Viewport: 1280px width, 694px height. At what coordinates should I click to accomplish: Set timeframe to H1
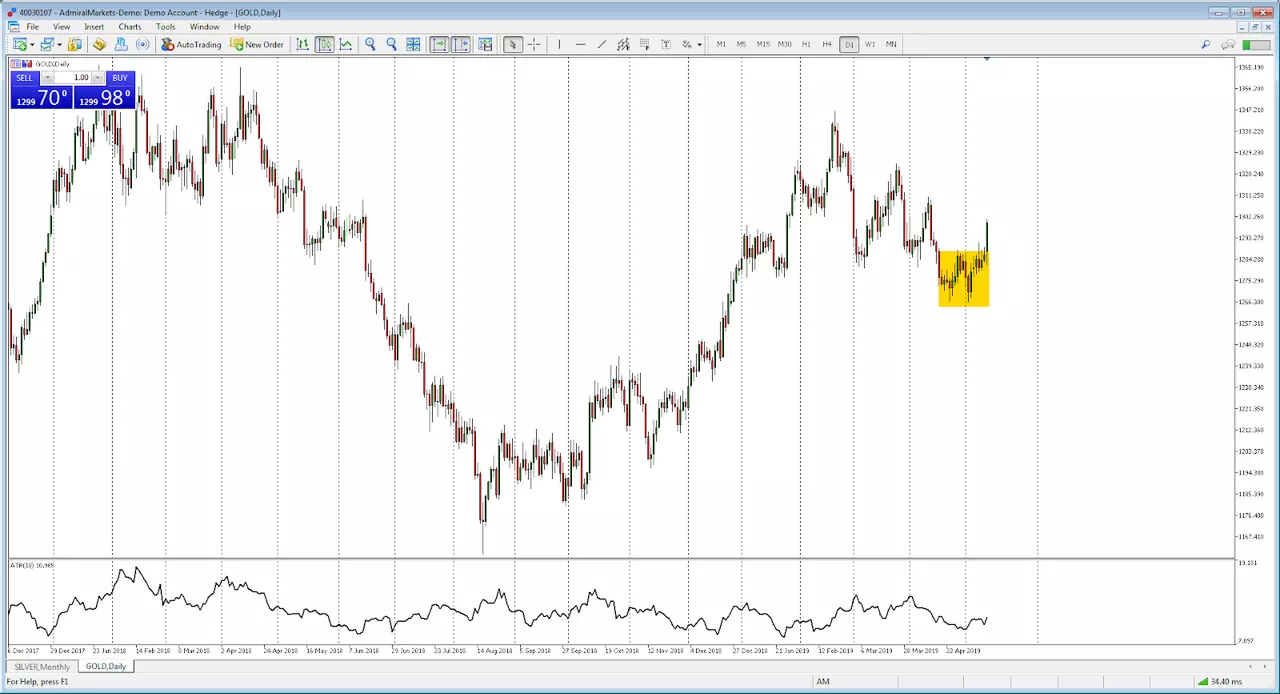click(x=806, y=44)
